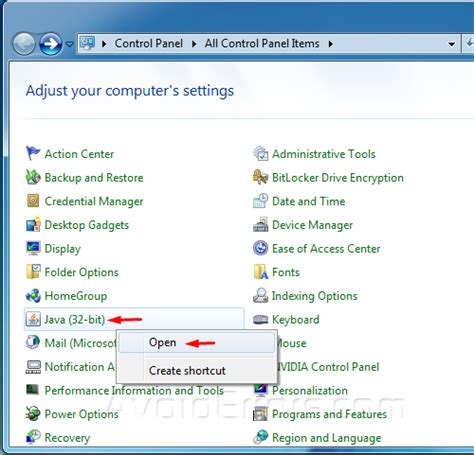Choose Open in the context menu

197,342
